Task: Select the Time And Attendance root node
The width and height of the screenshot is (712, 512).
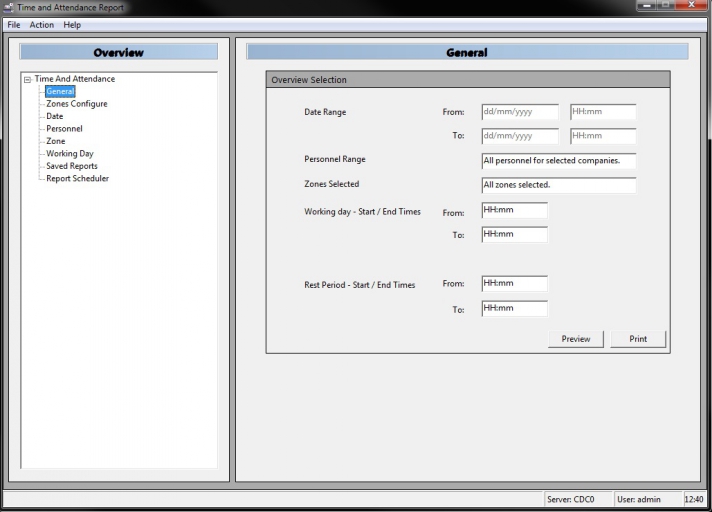Action: pyautogui.click(x=75, y=79)
